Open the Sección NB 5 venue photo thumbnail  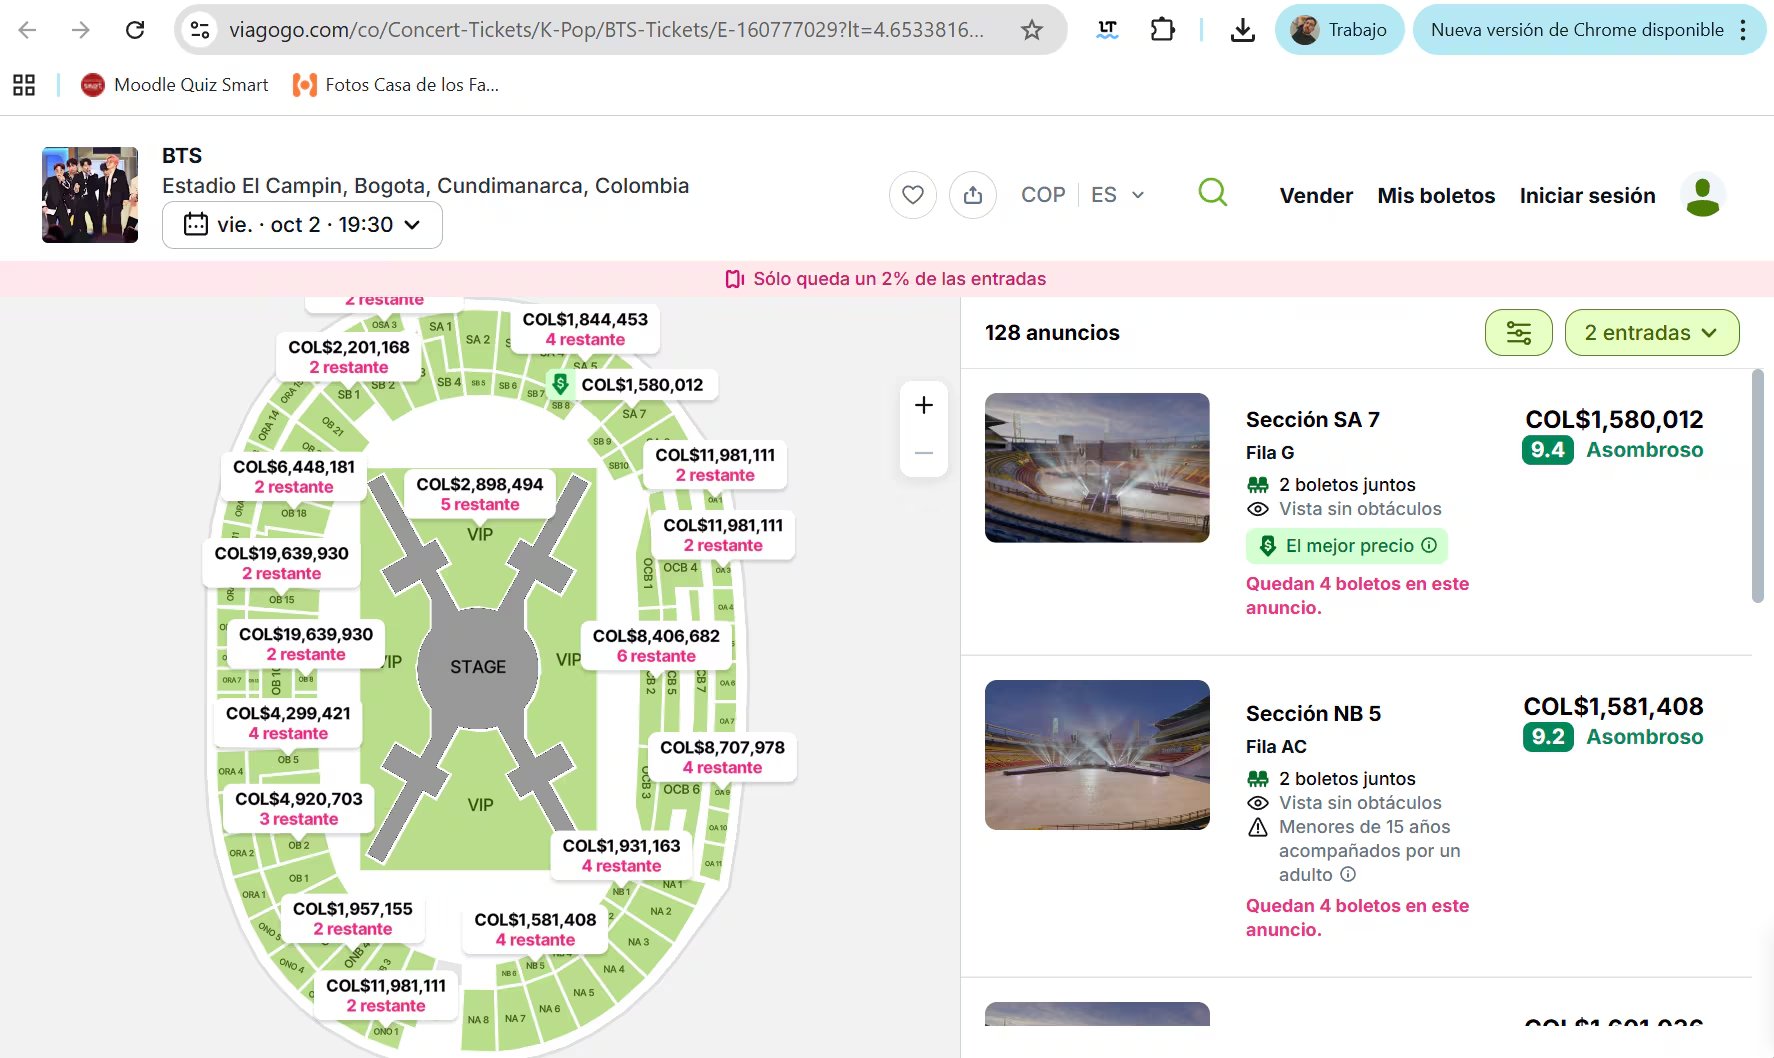[x=1096, y=755]
